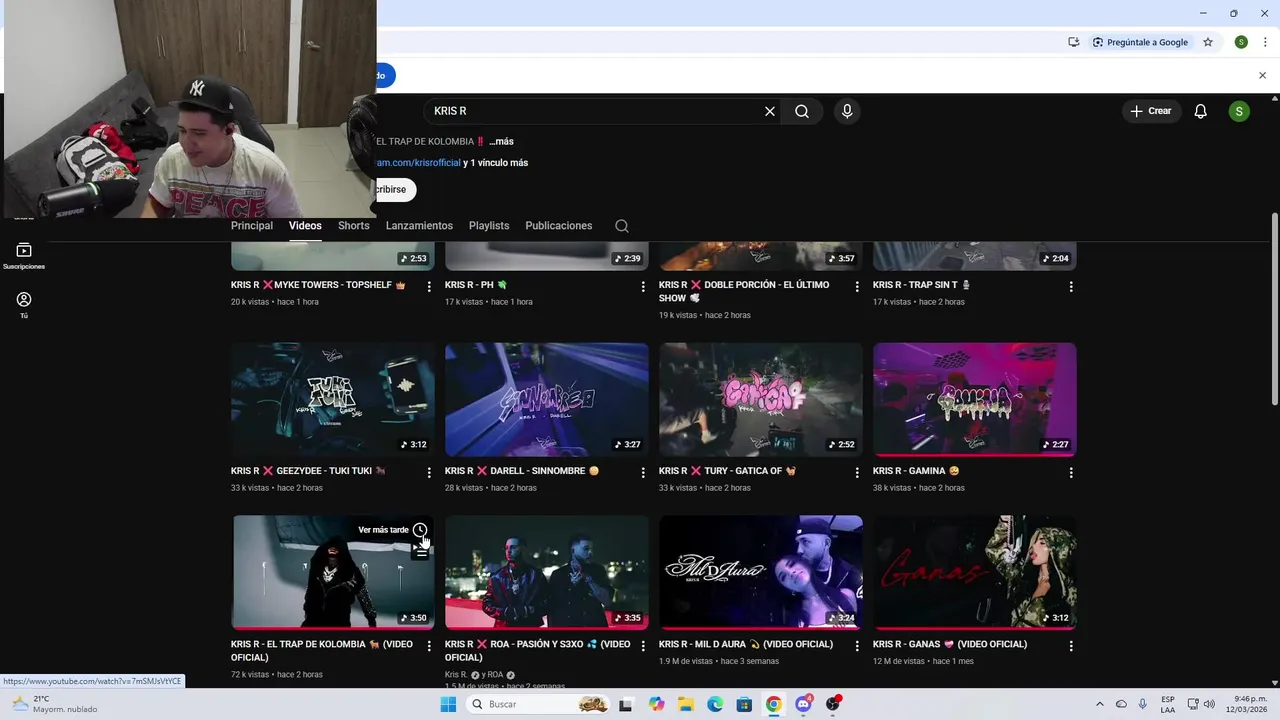Click the cast/install icon in address bar
This screenshot has width=1280, height=720.
click(x=1073, y=42)
